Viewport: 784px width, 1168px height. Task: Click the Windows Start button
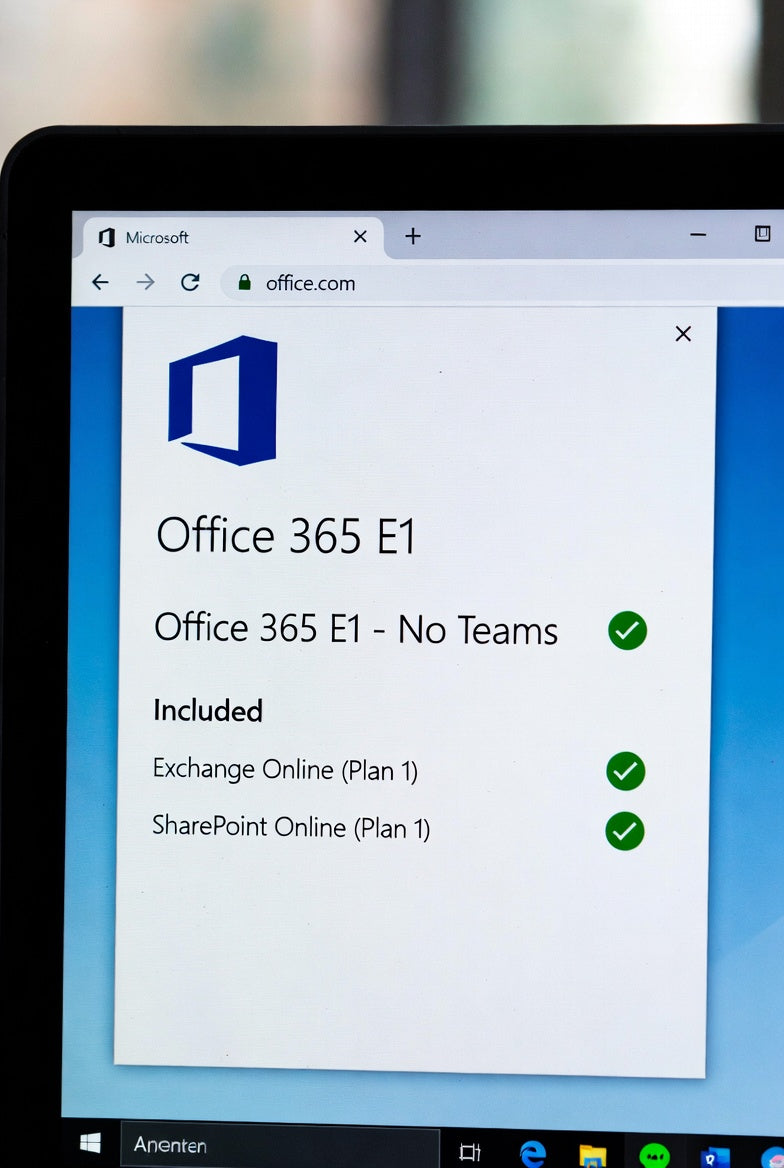coord(90,1143)
